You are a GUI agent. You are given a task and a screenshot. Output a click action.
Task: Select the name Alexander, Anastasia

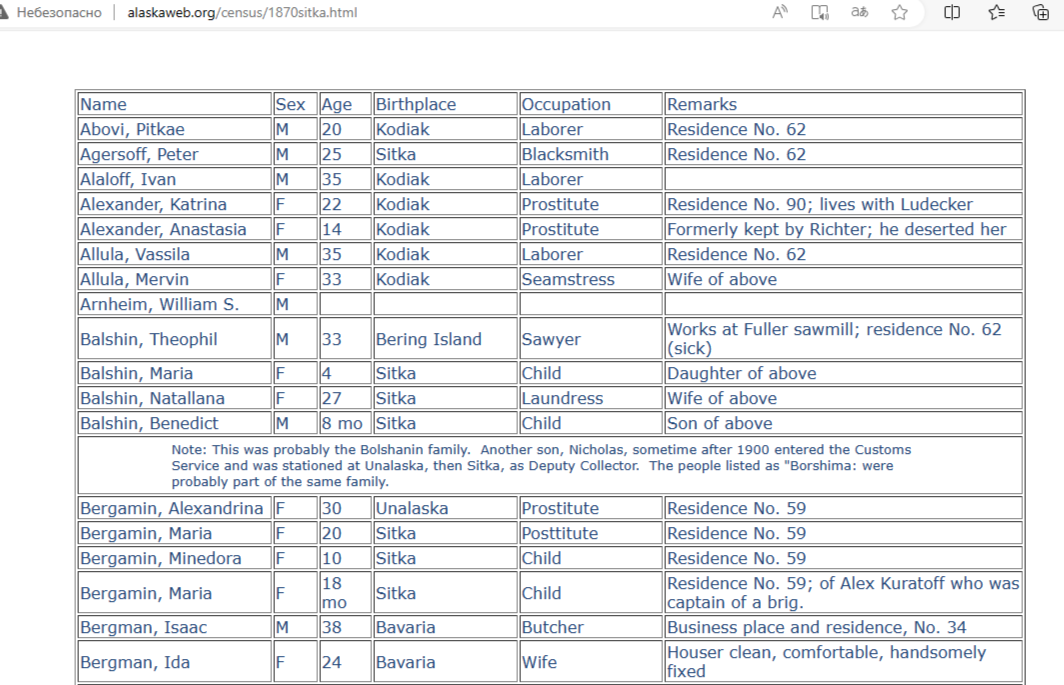163,229
